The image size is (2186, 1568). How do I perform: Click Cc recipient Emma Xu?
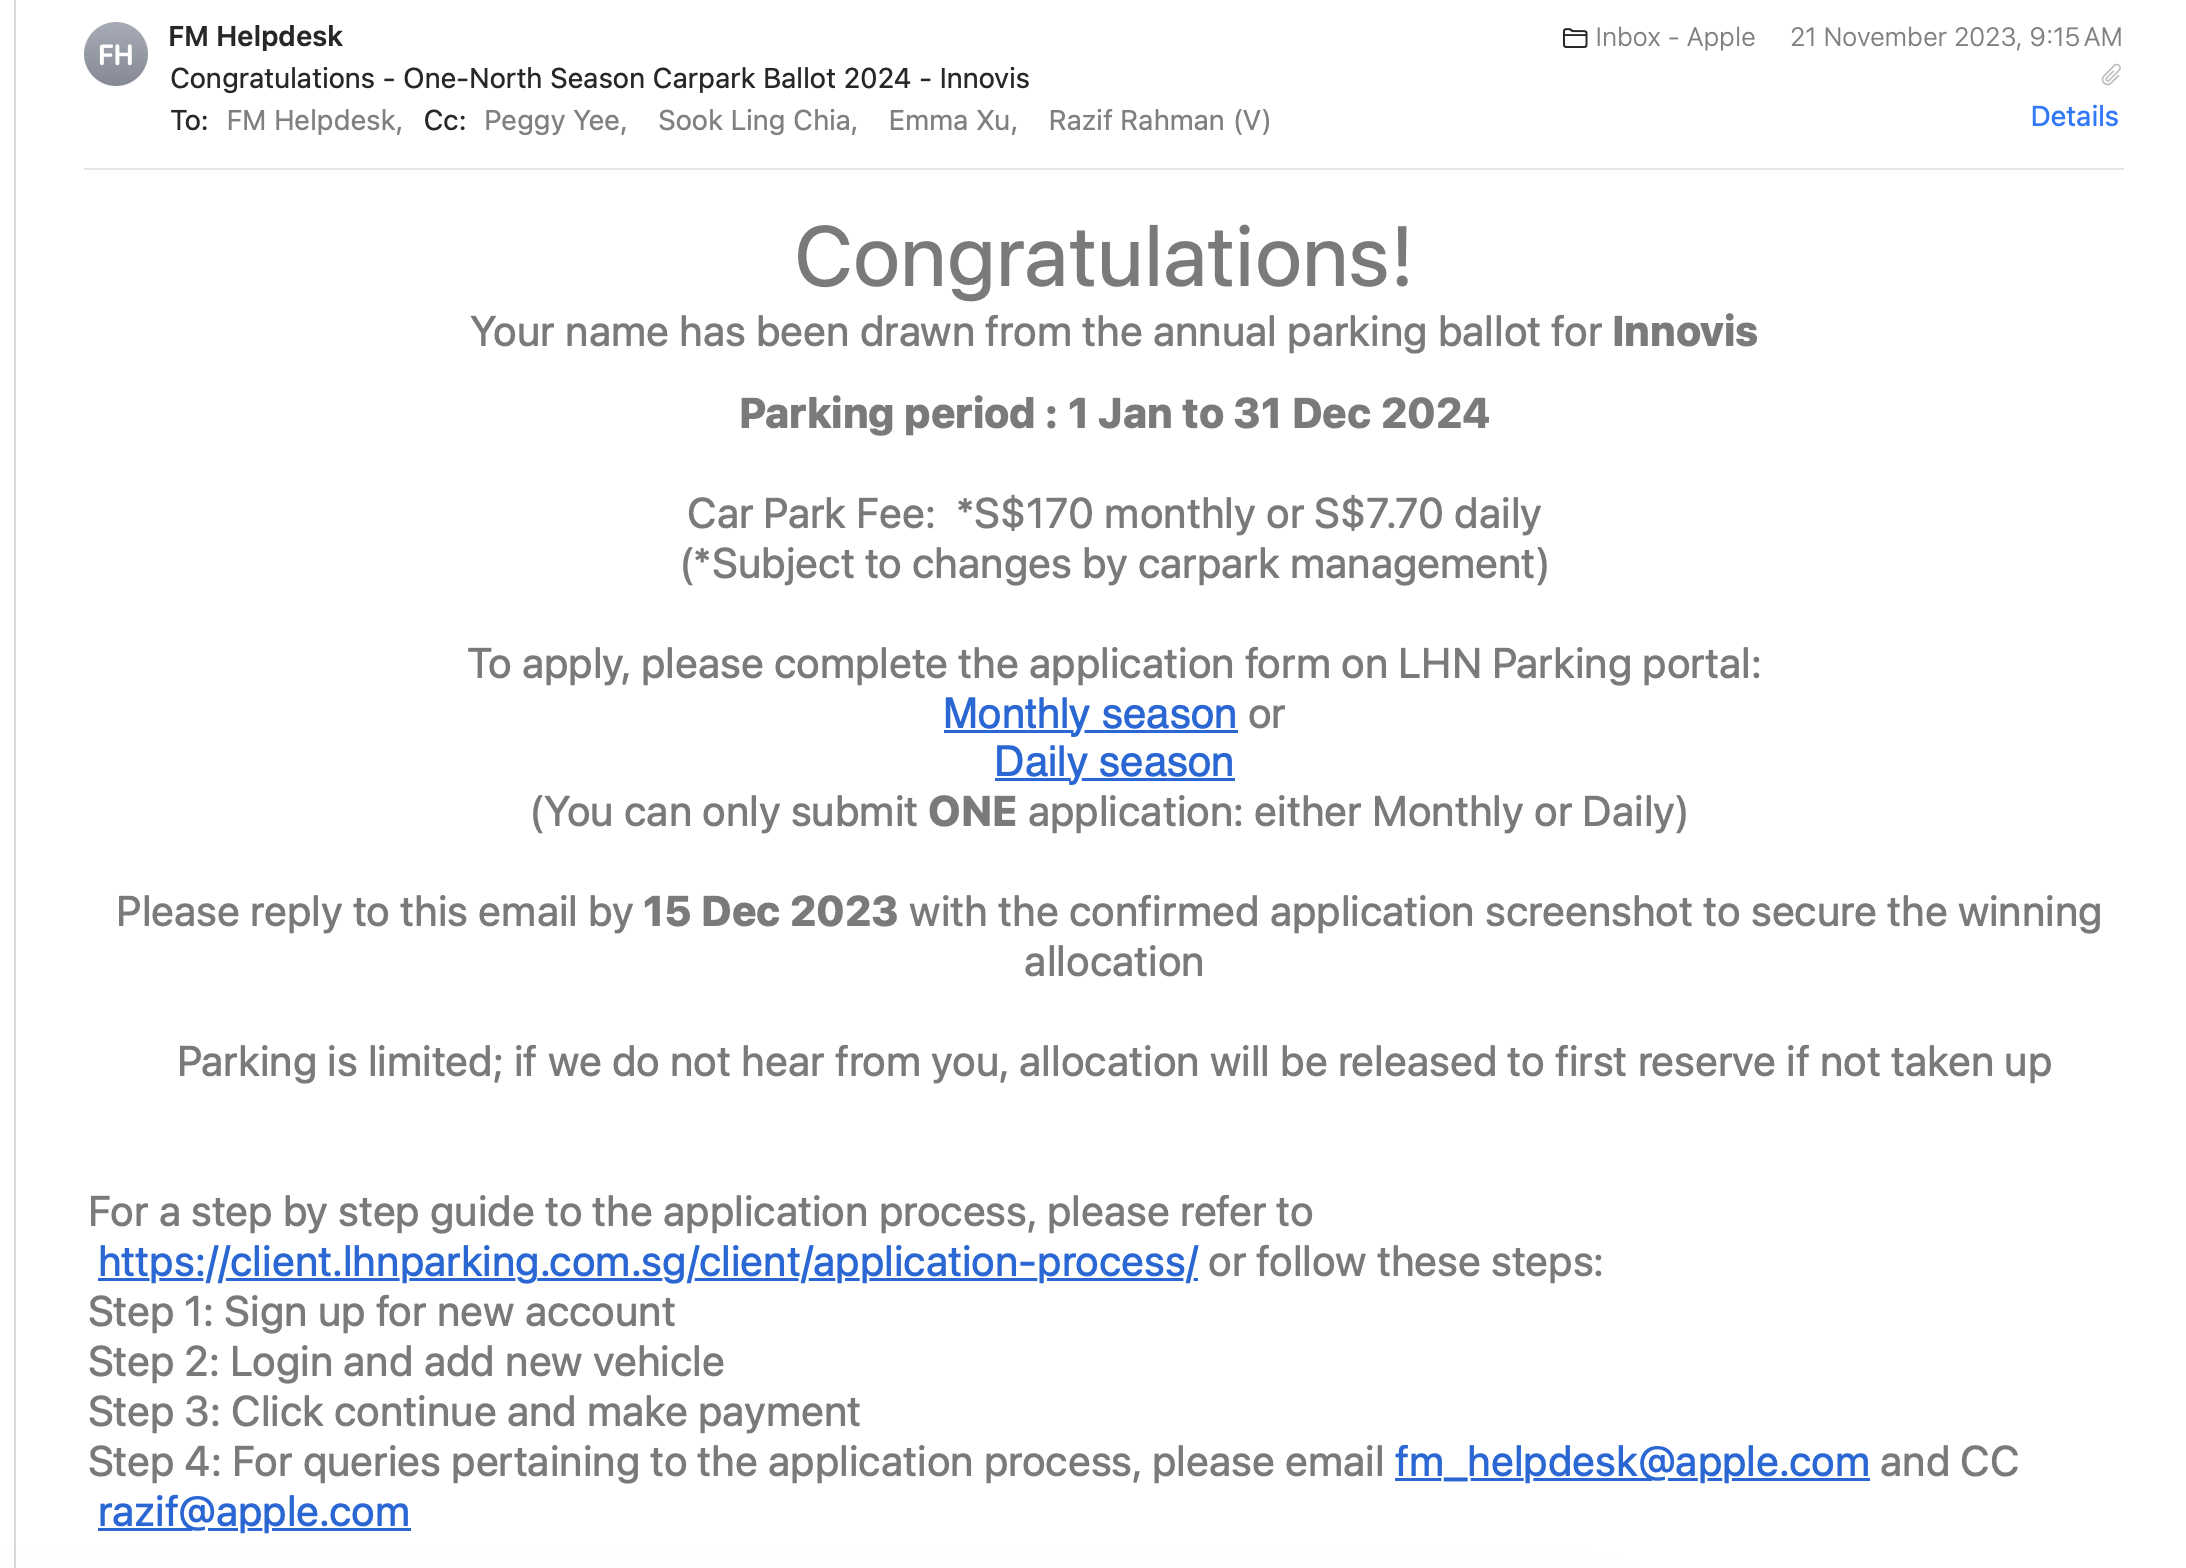(x=951, y=121)
